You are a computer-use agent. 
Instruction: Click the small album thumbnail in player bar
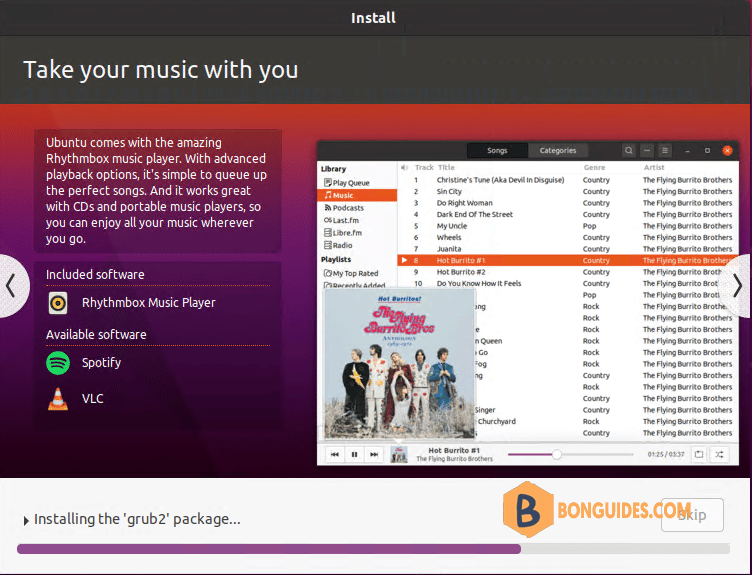(x=399, y=455)
